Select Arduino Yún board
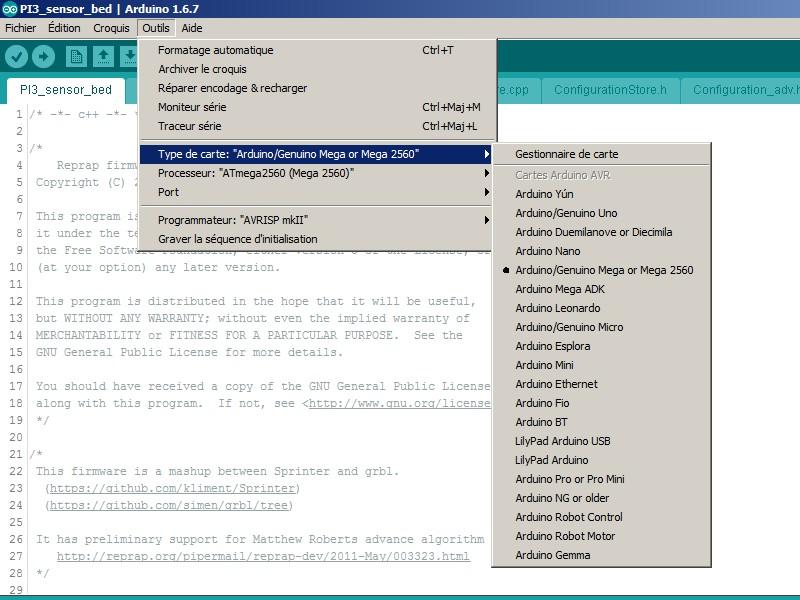 tap(602, 194)
